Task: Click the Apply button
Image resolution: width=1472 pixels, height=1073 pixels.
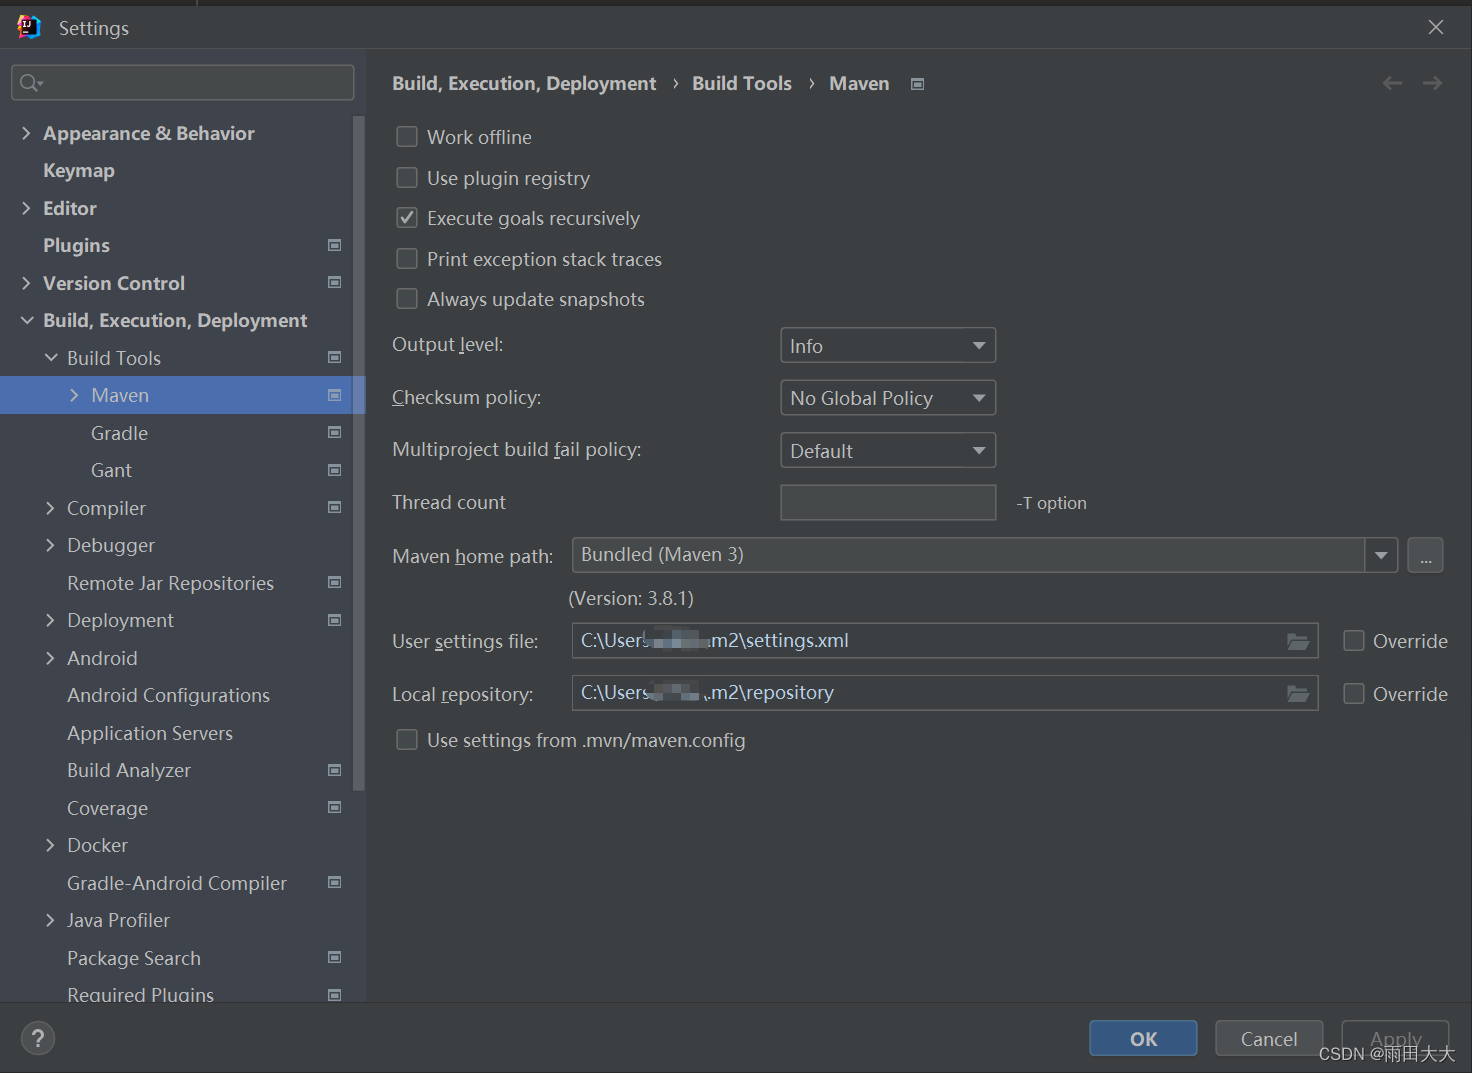Action: pyautogui.click(x=1395, y=1038)
